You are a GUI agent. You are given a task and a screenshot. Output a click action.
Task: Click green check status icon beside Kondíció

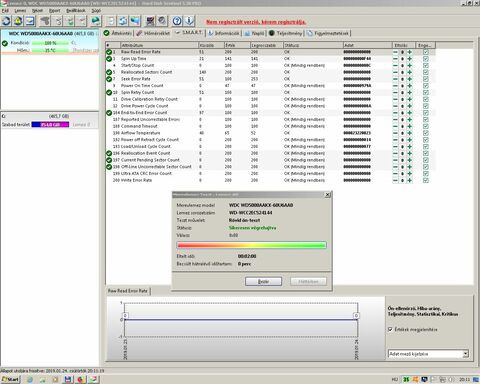pyautogui.click(x=5, y=43)
